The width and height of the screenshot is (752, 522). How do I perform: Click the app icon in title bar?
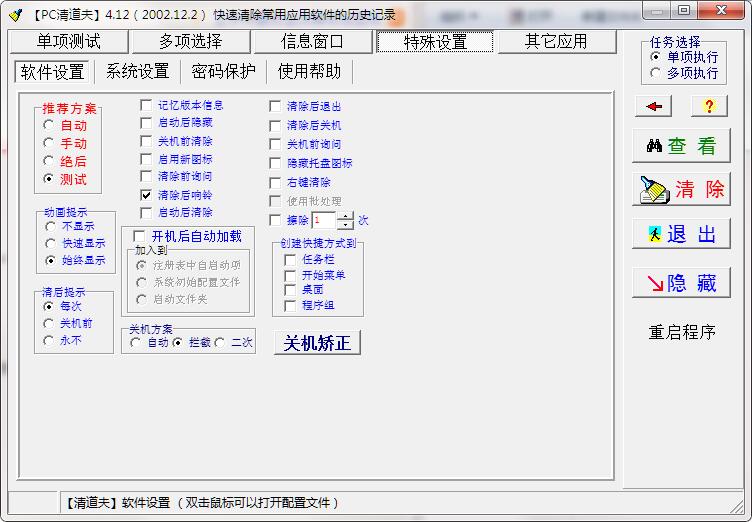click(14, 13)
